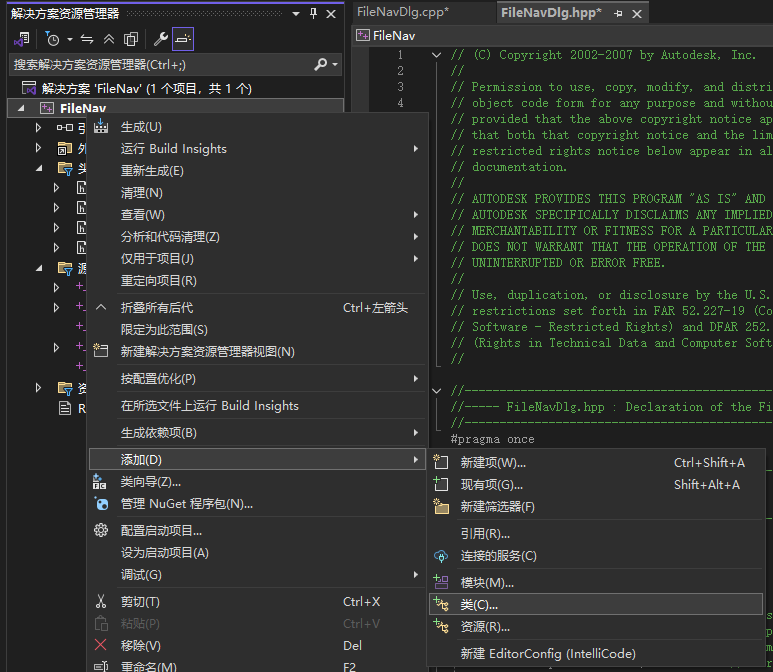773x672 pixels.
Task: Switch to the FileNavDlg.cpp* tab
Action: point(403,12)
